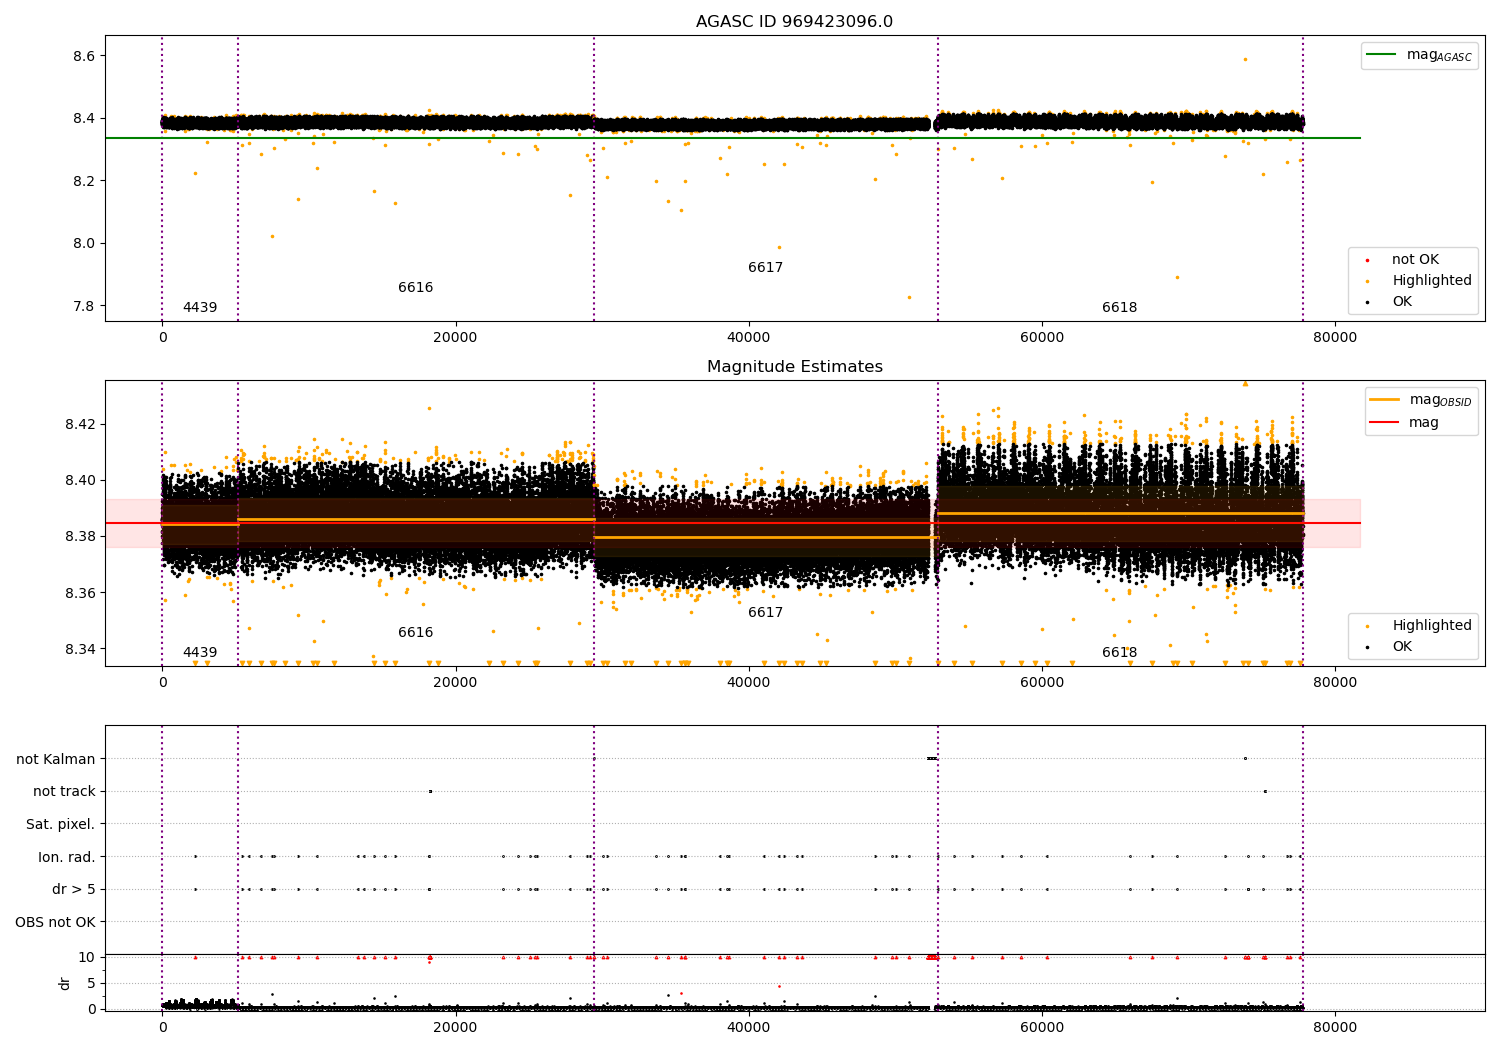Click the orange line sample beside mag OBSID legend

[1385, 400]
